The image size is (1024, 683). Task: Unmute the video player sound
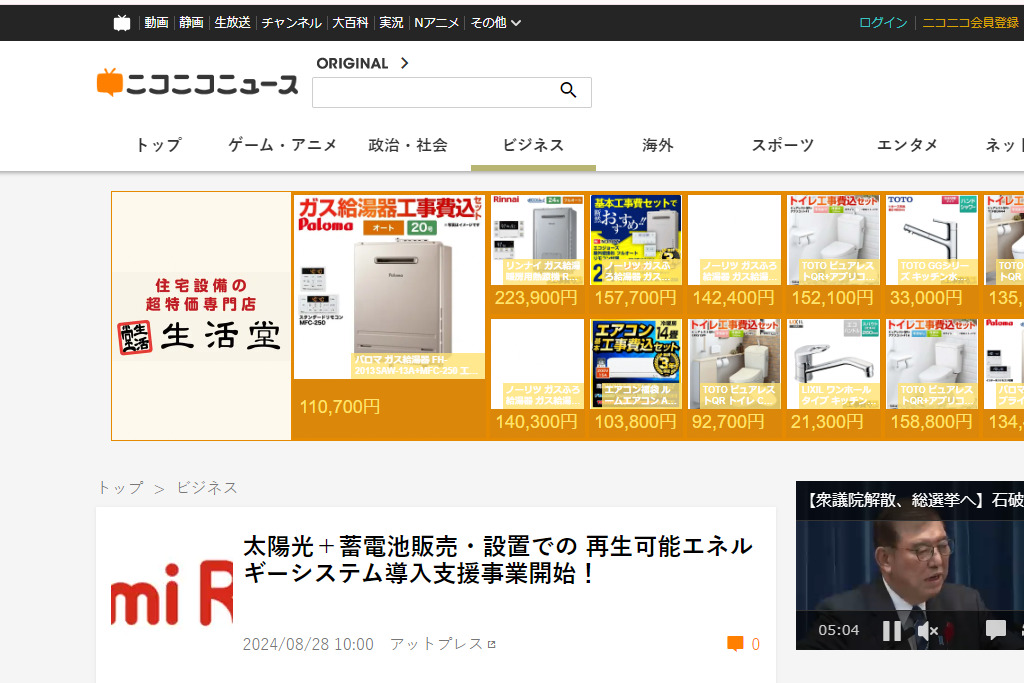click(x=928, y=631)
